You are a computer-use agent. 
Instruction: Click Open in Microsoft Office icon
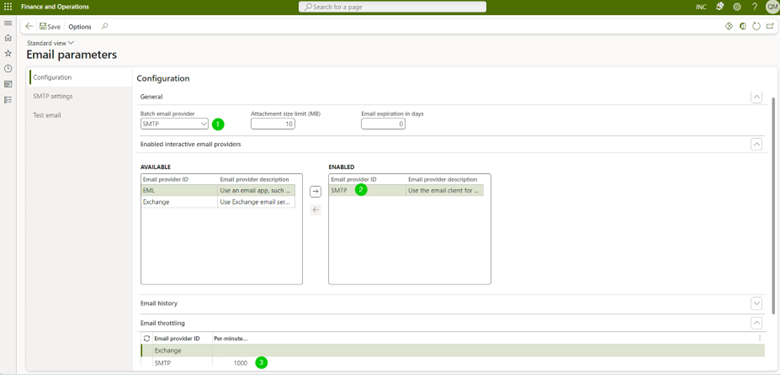tap(743, 26)
